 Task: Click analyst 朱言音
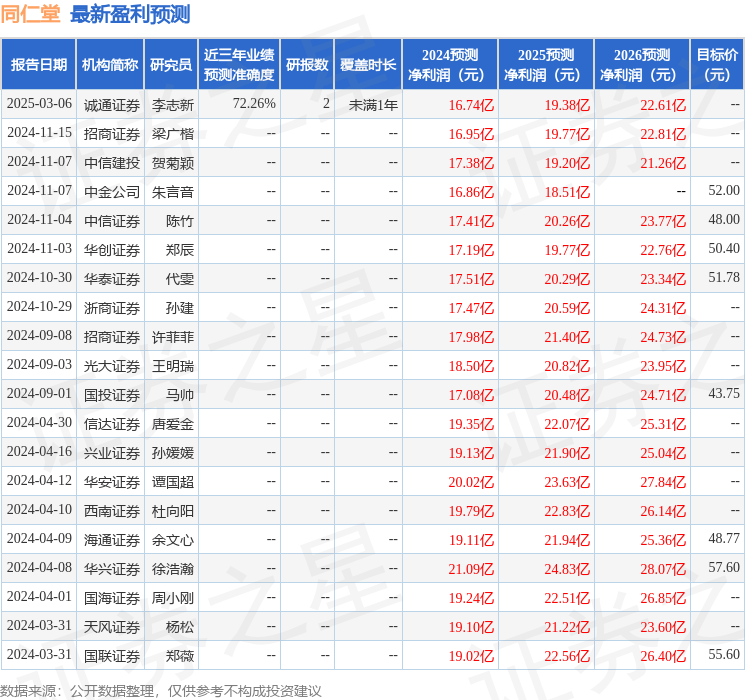(172, 192)
